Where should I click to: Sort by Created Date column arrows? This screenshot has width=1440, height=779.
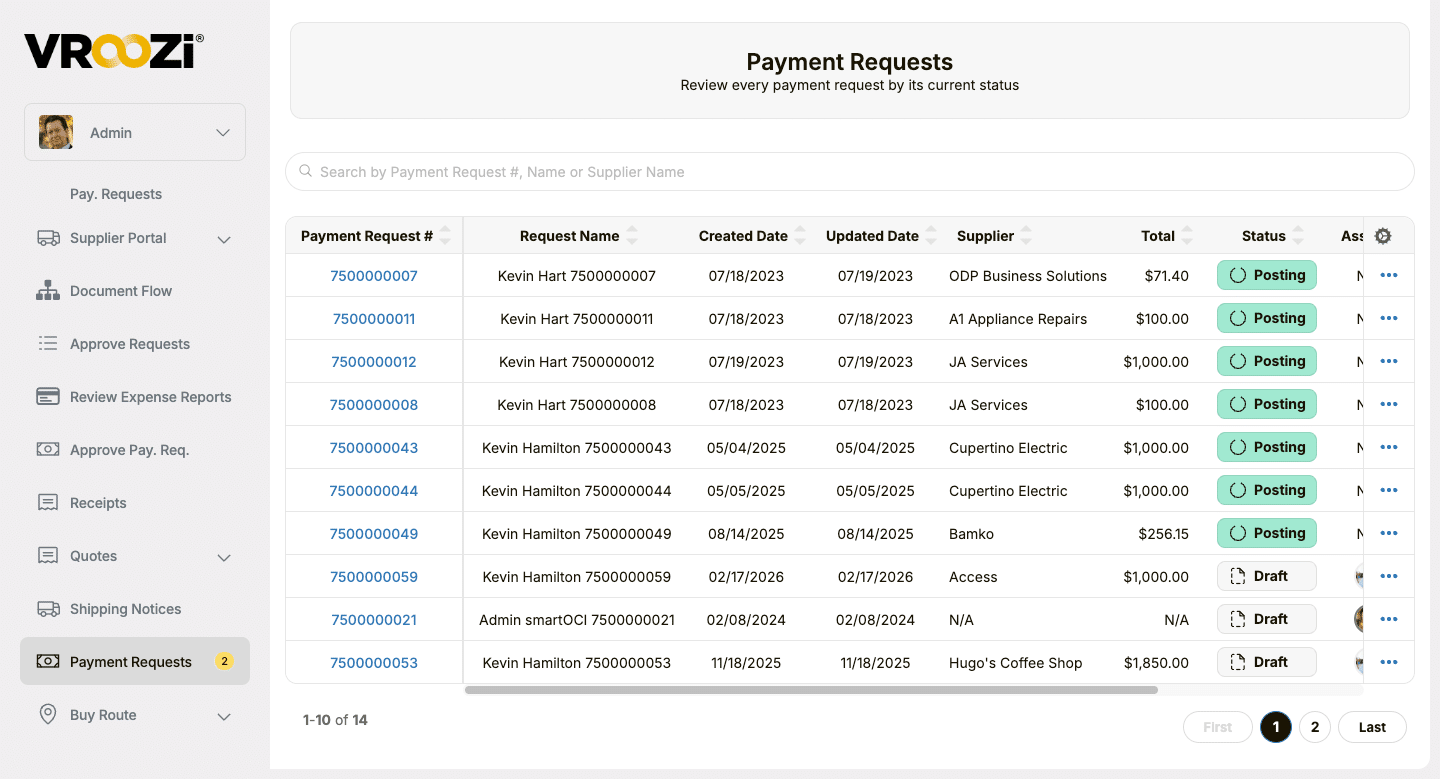point(800,236)
